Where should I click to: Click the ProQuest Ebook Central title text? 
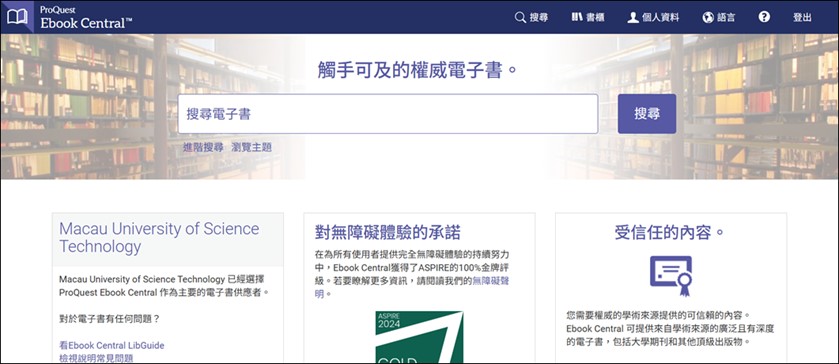86,19
